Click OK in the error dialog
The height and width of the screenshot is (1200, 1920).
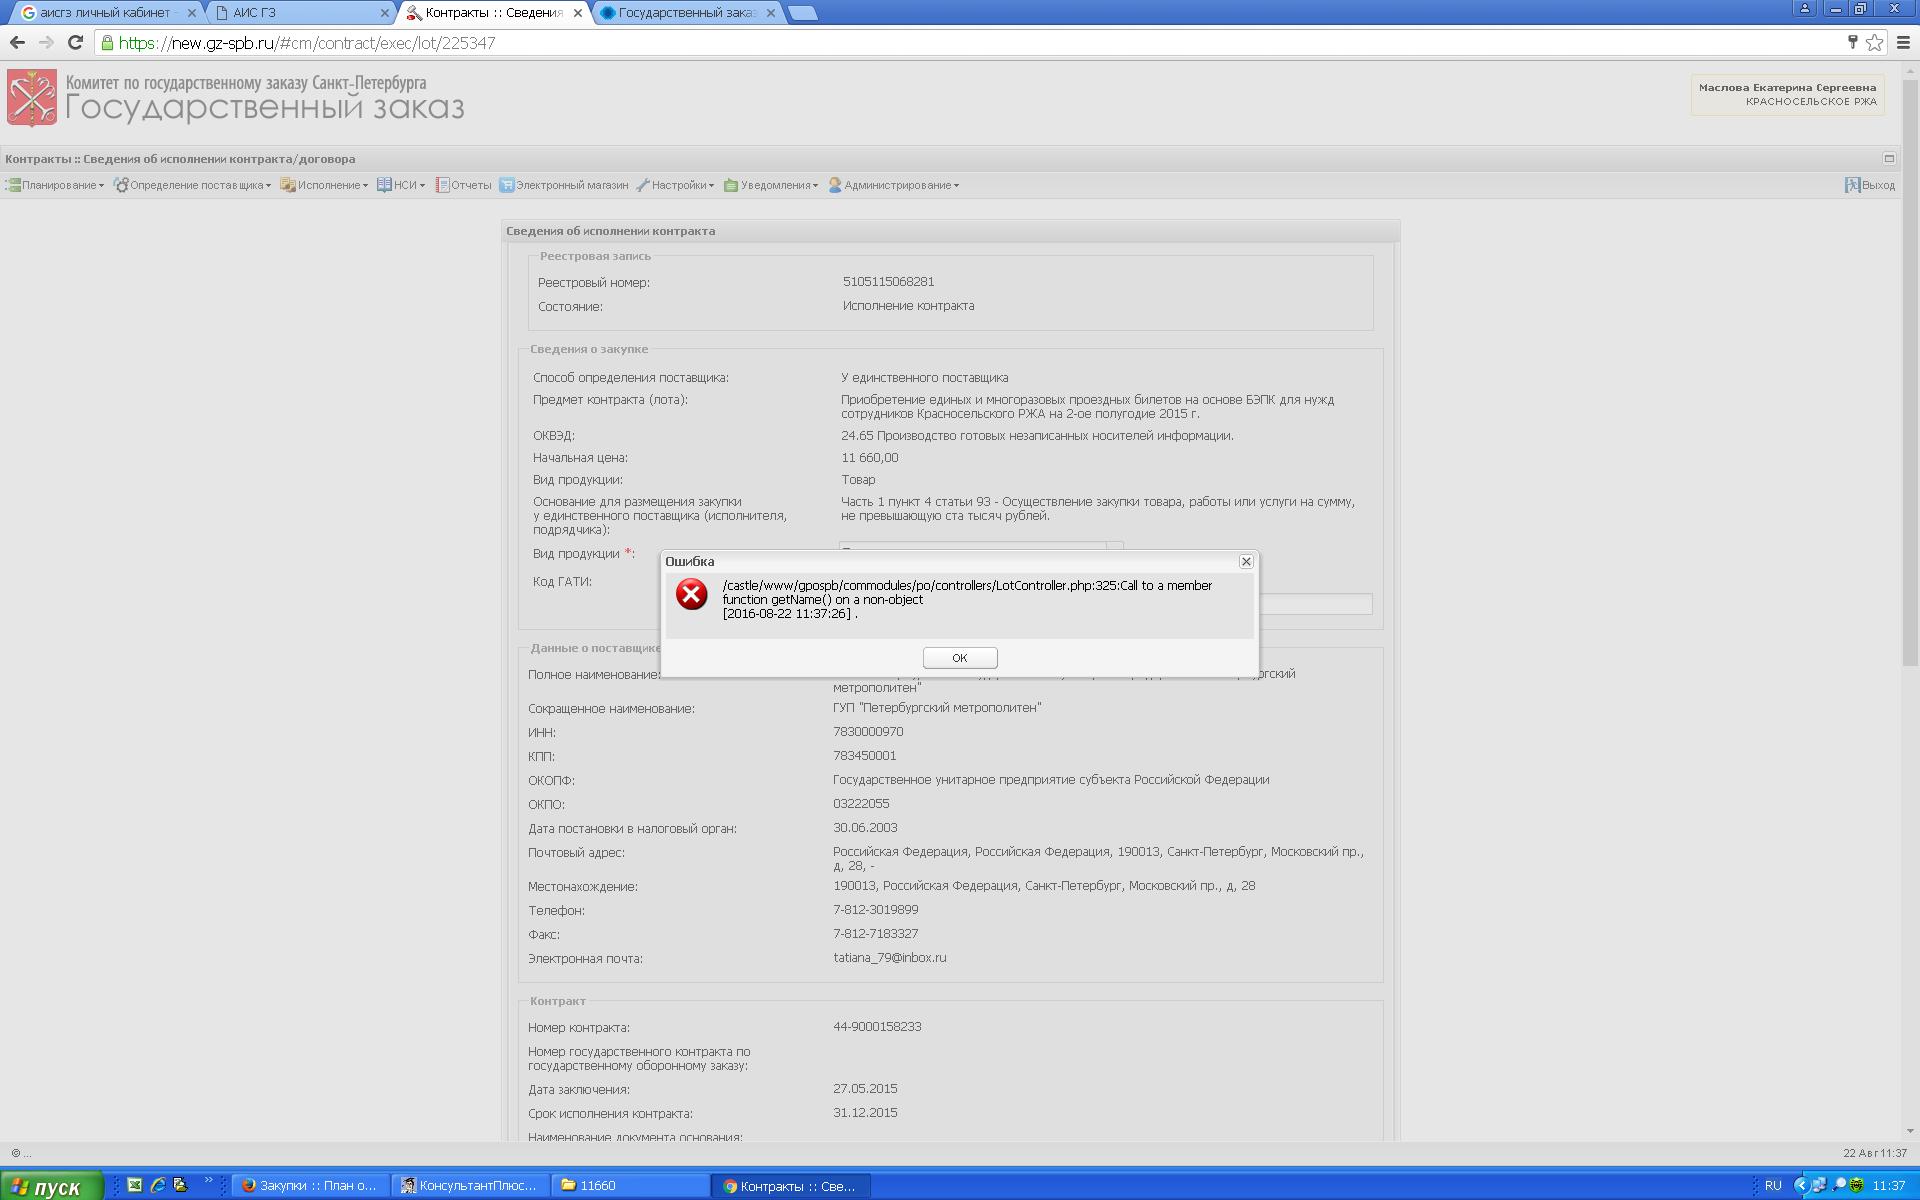[959, 657]
